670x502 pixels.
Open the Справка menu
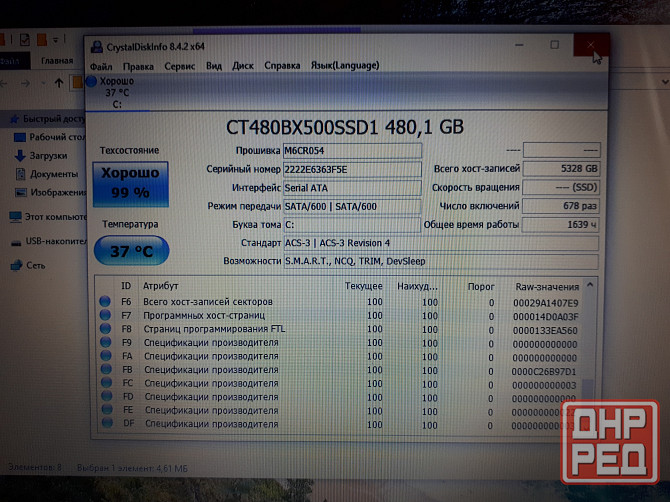point(282,65)
